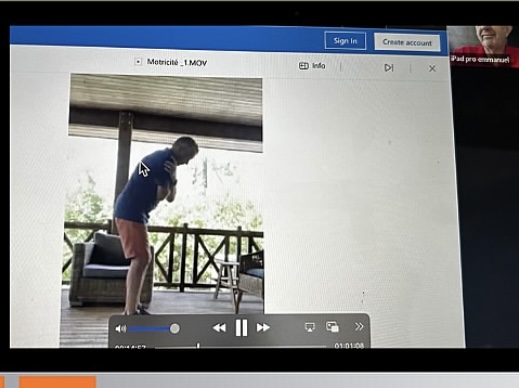Click the rewind button
This screenshot has width=519, height=388.
219,328
